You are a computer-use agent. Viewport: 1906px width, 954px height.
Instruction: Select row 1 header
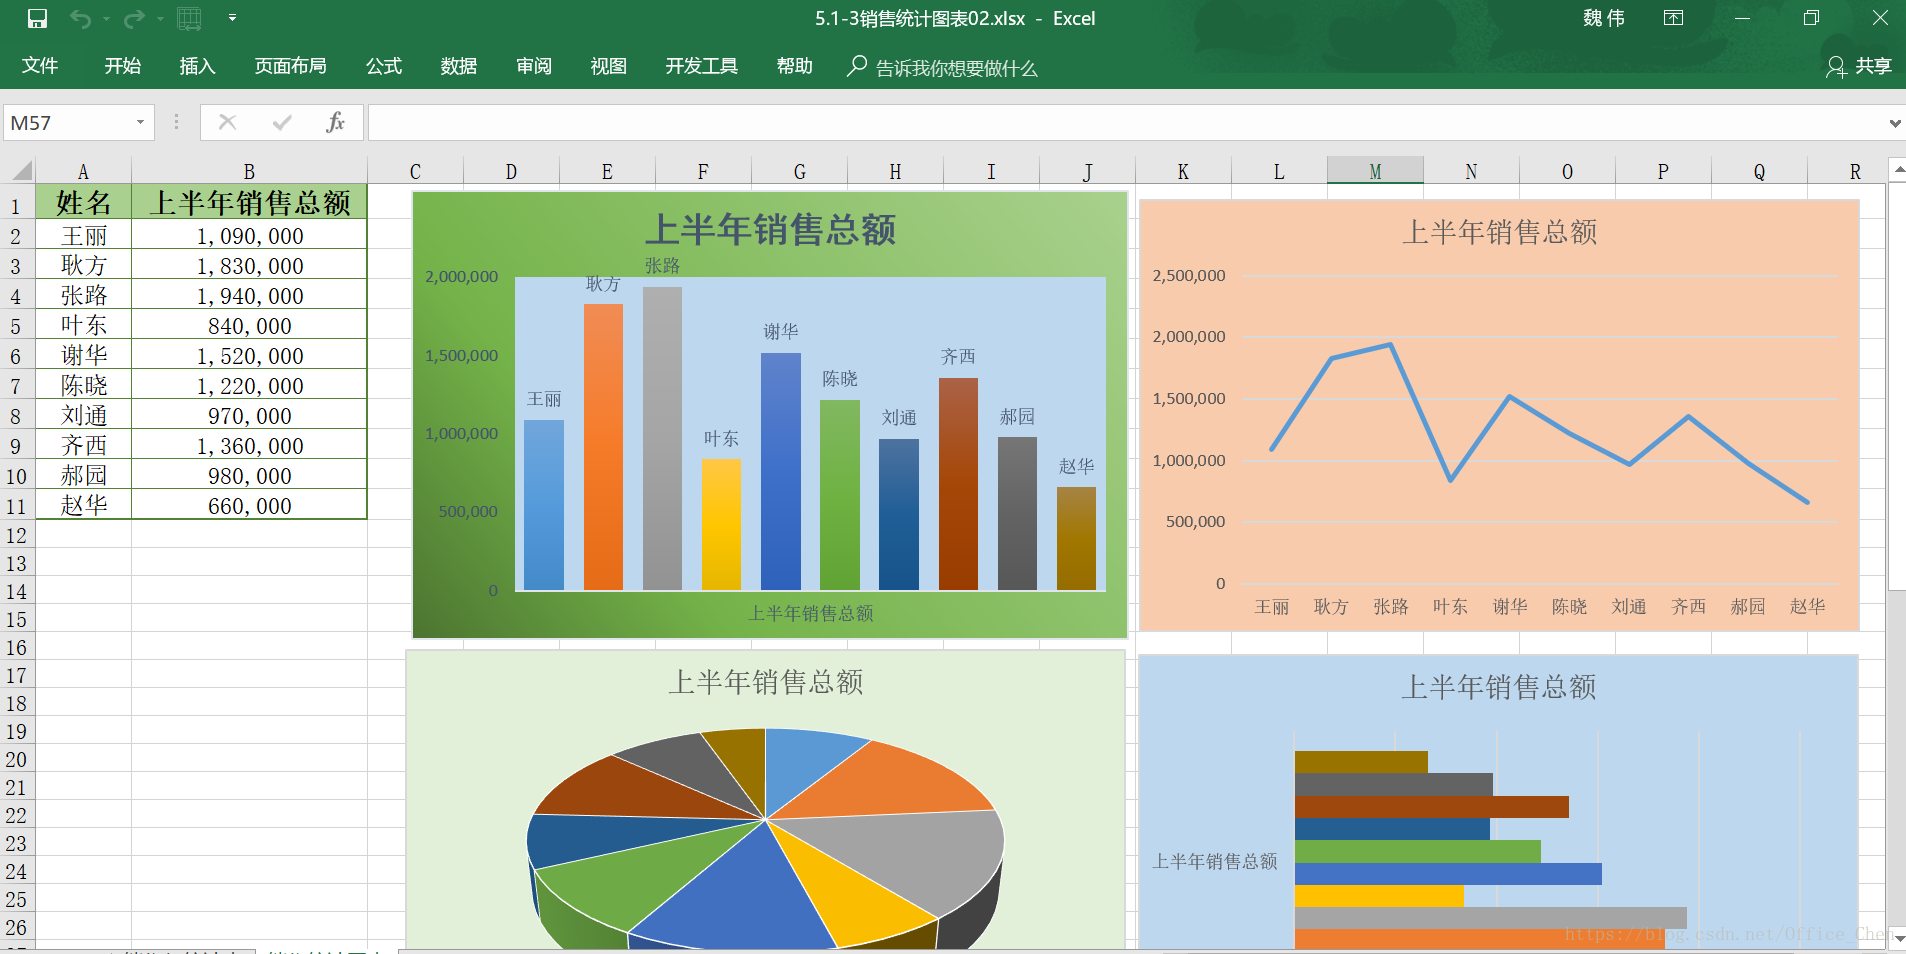pos(16,204)
